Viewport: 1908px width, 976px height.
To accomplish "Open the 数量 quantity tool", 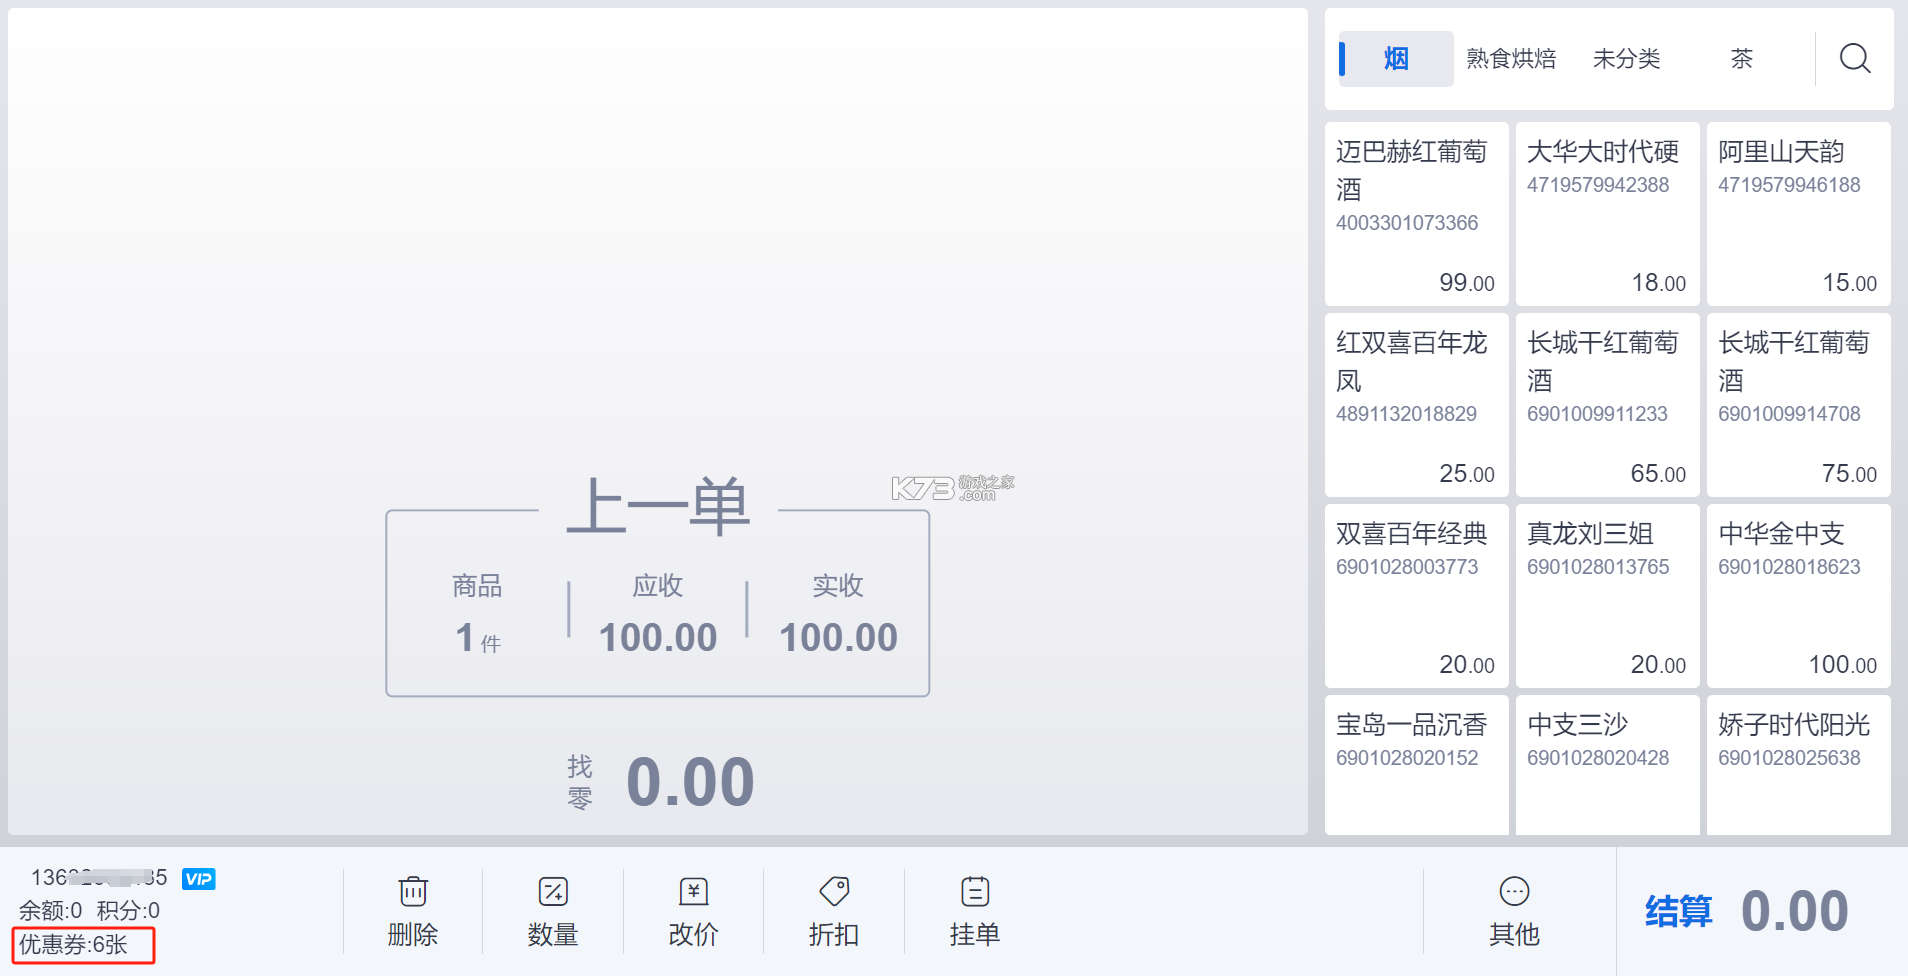I will [553, 890].
